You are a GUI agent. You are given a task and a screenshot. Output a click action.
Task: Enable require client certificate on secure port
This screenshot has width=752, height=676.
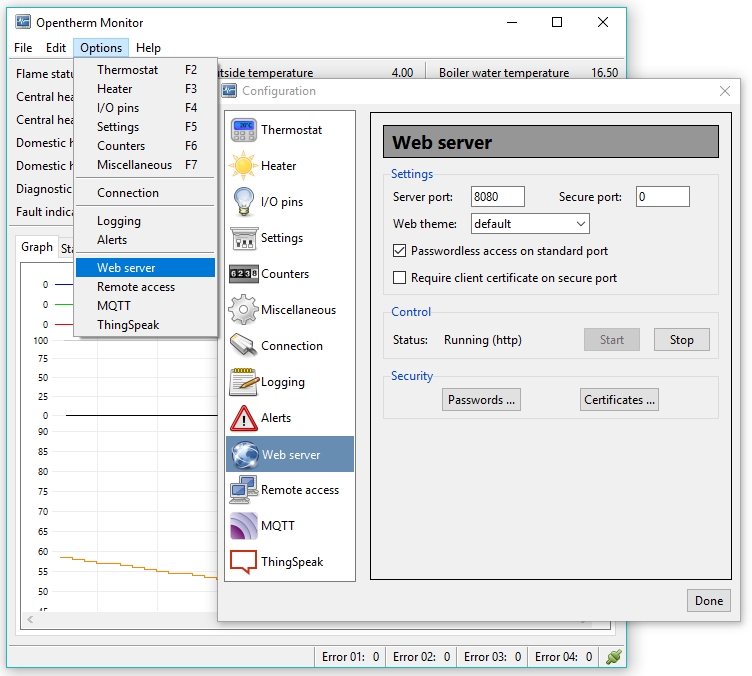click(399, 278)
